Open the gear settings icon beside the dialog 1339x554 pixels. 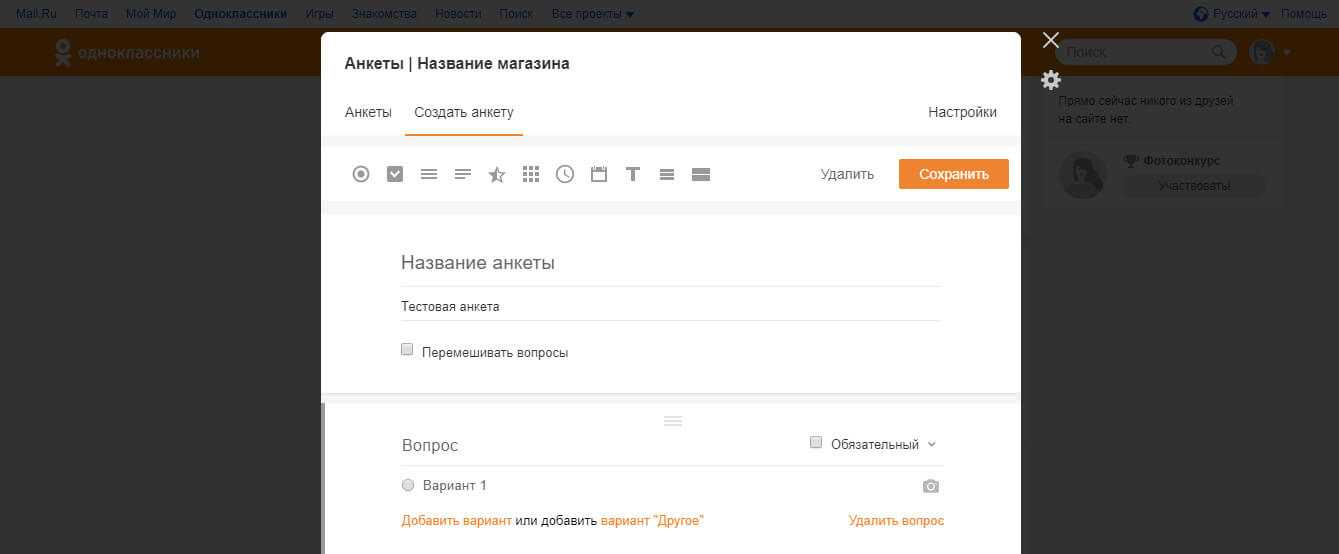coord(1050,80)
